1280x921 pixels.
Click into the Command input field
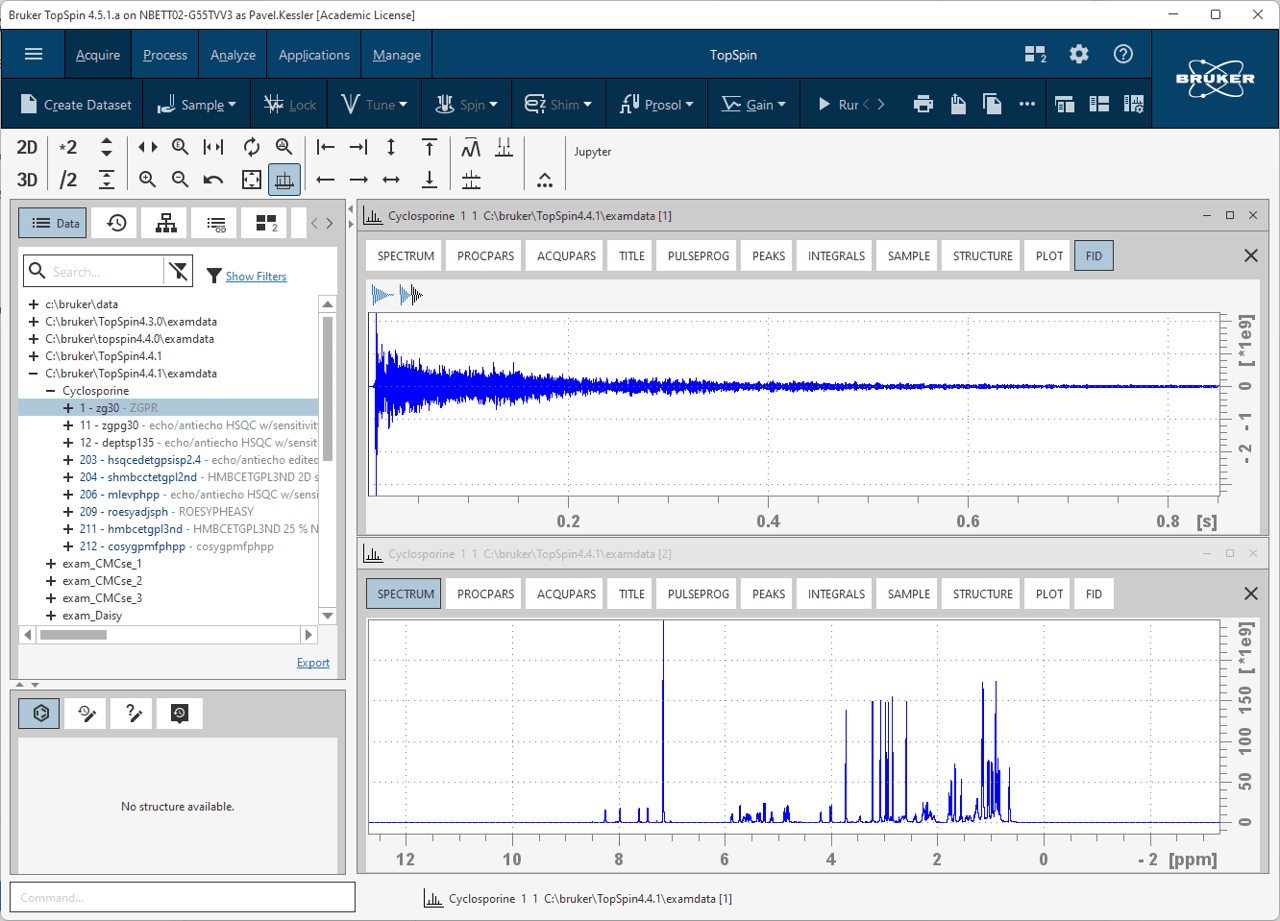pos(183,897)
